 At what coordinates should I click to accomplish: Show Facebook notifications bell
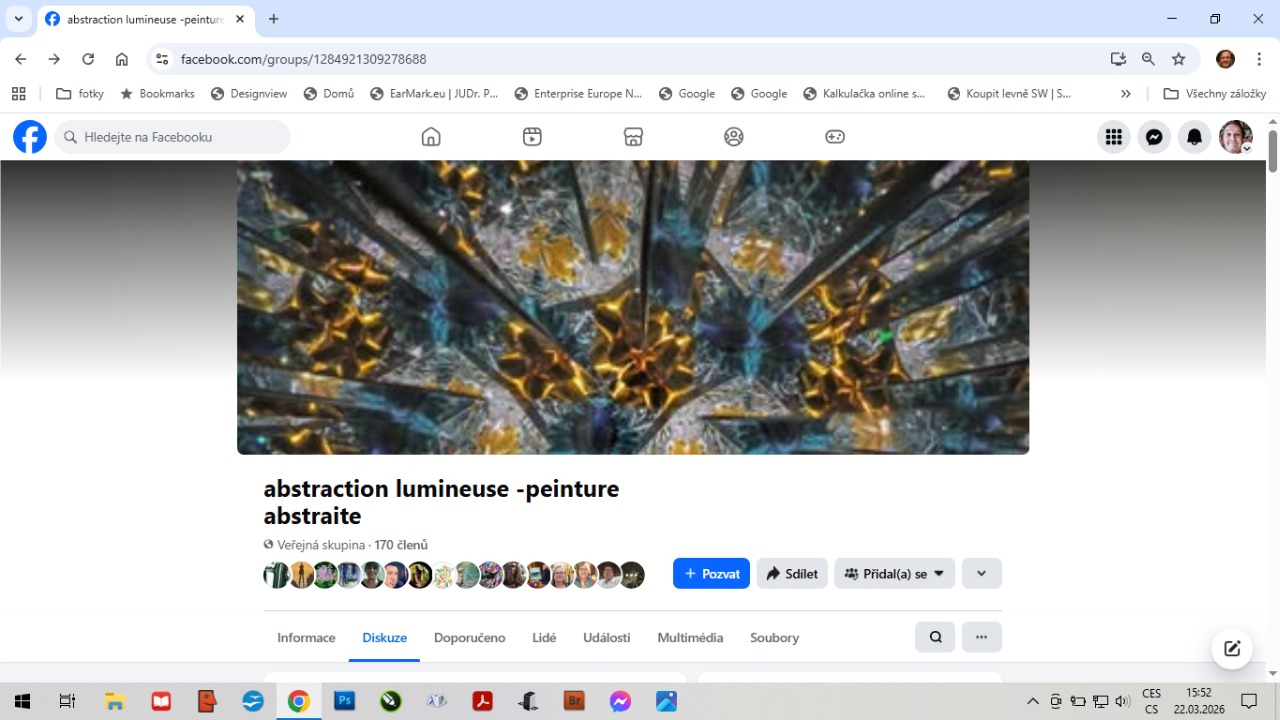coord(1194,137)
